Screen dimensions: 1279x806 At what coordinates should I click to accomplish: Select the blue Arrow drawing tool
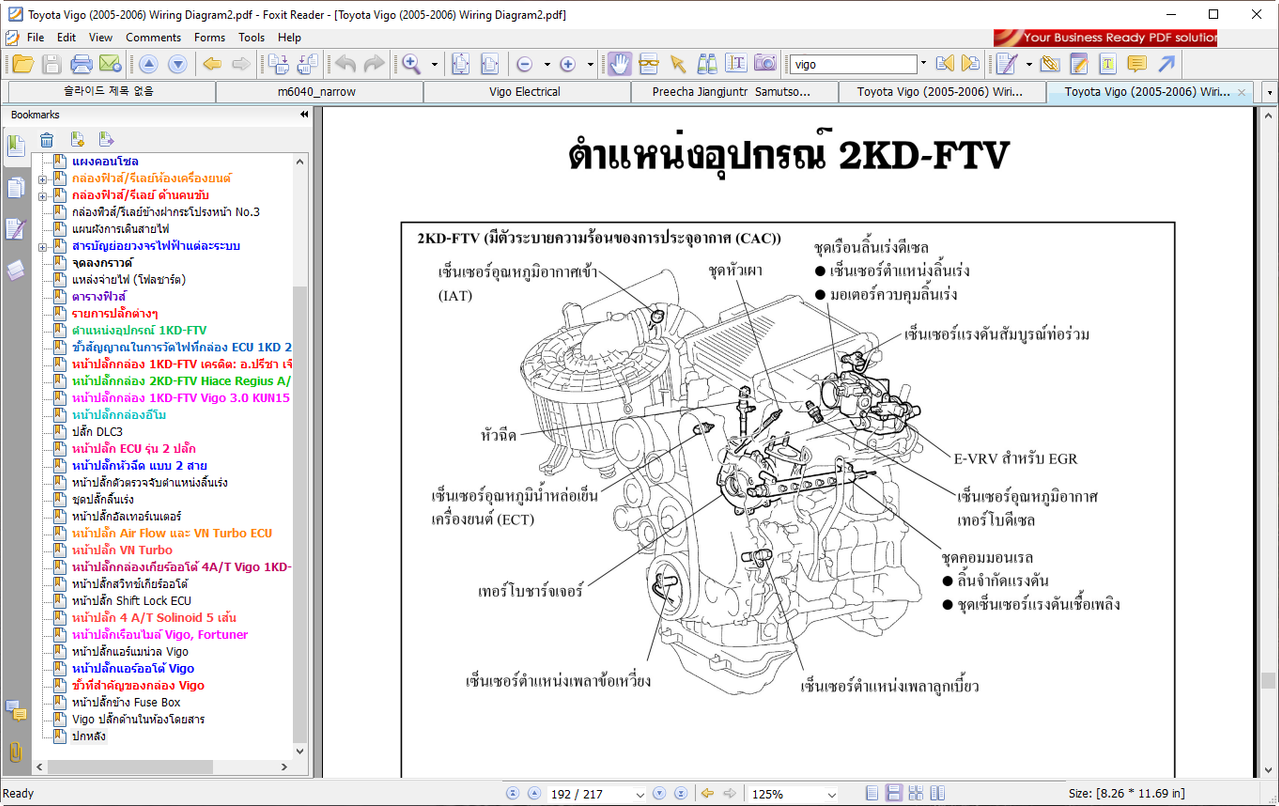1166,64
